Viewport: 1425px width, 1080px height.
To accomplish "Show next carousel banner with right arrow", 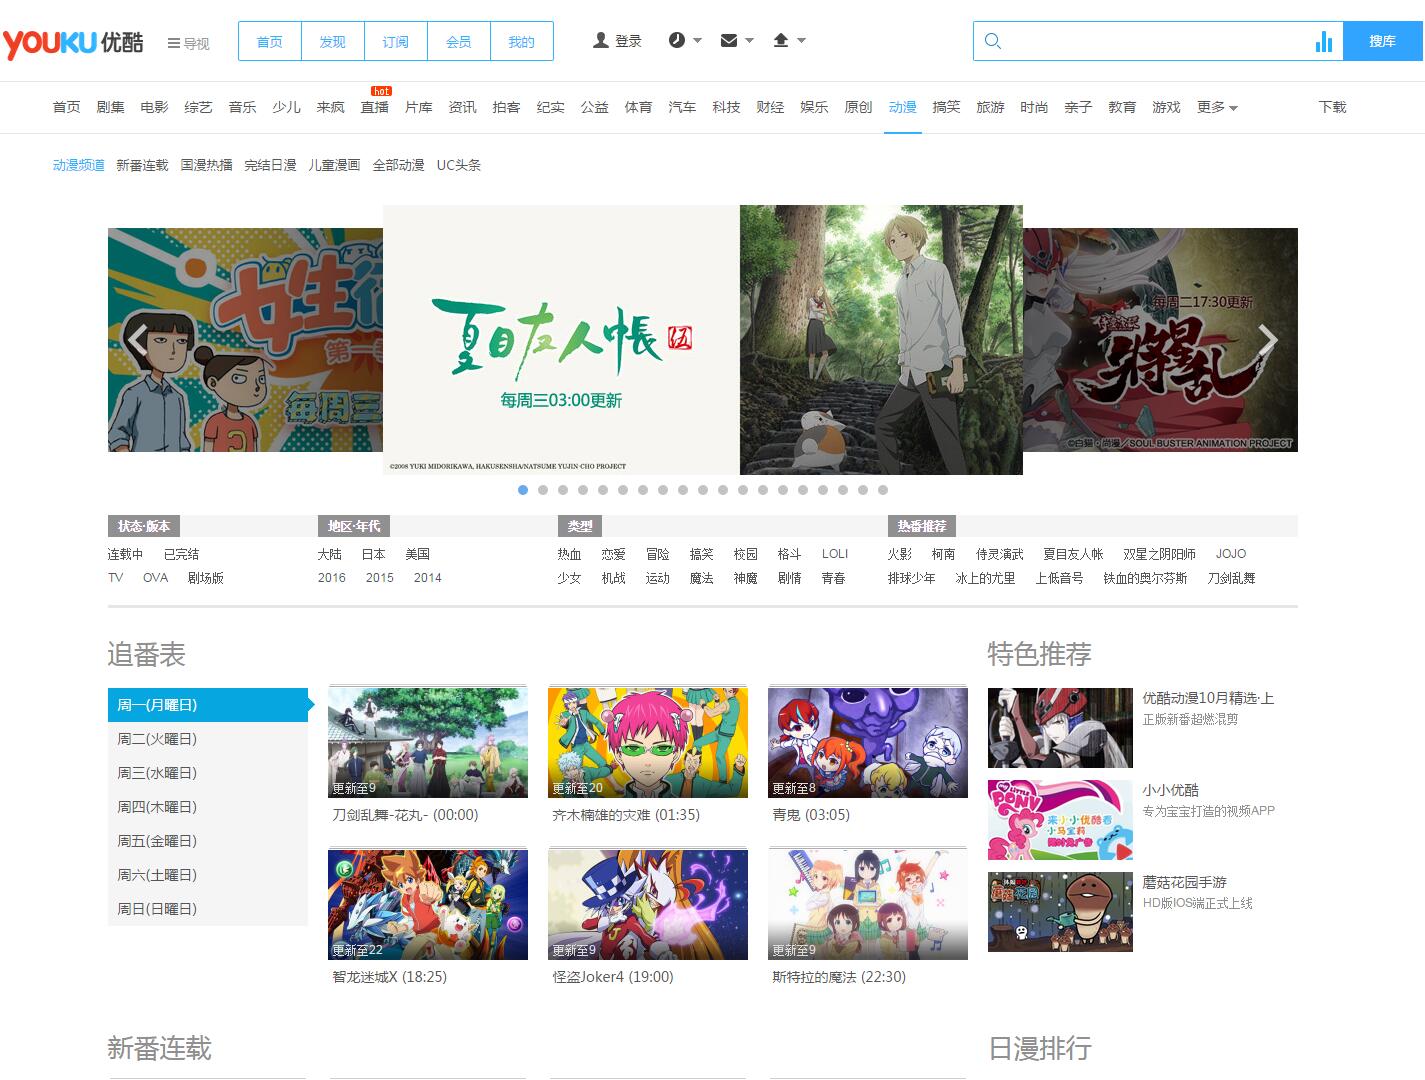I will tap(1268, 340).
